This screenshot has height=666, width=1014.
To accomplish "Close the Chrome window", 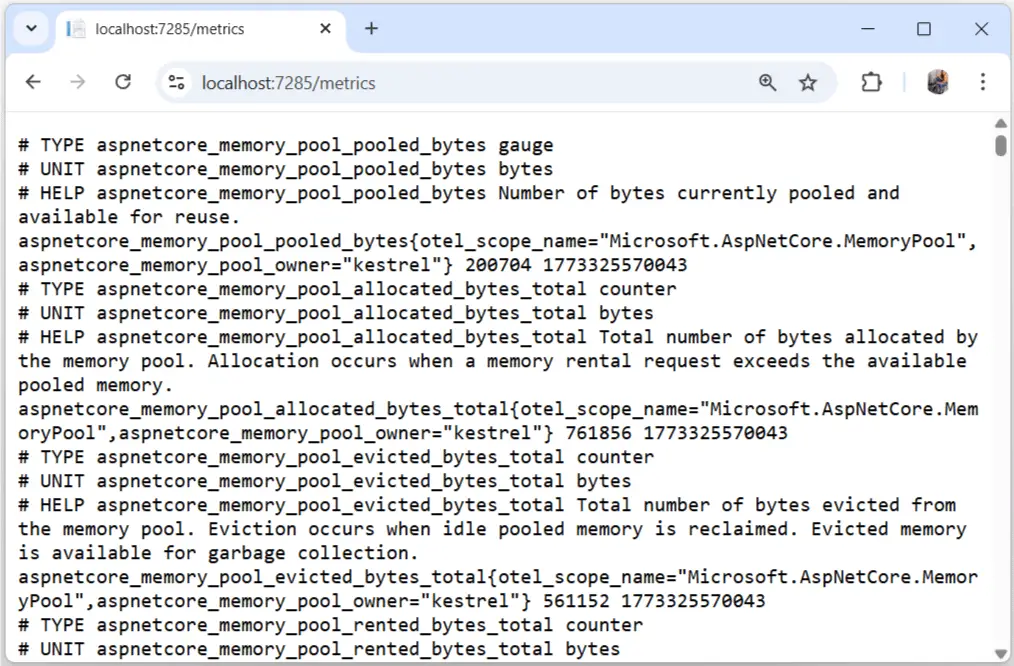I will tap(981, 29).
